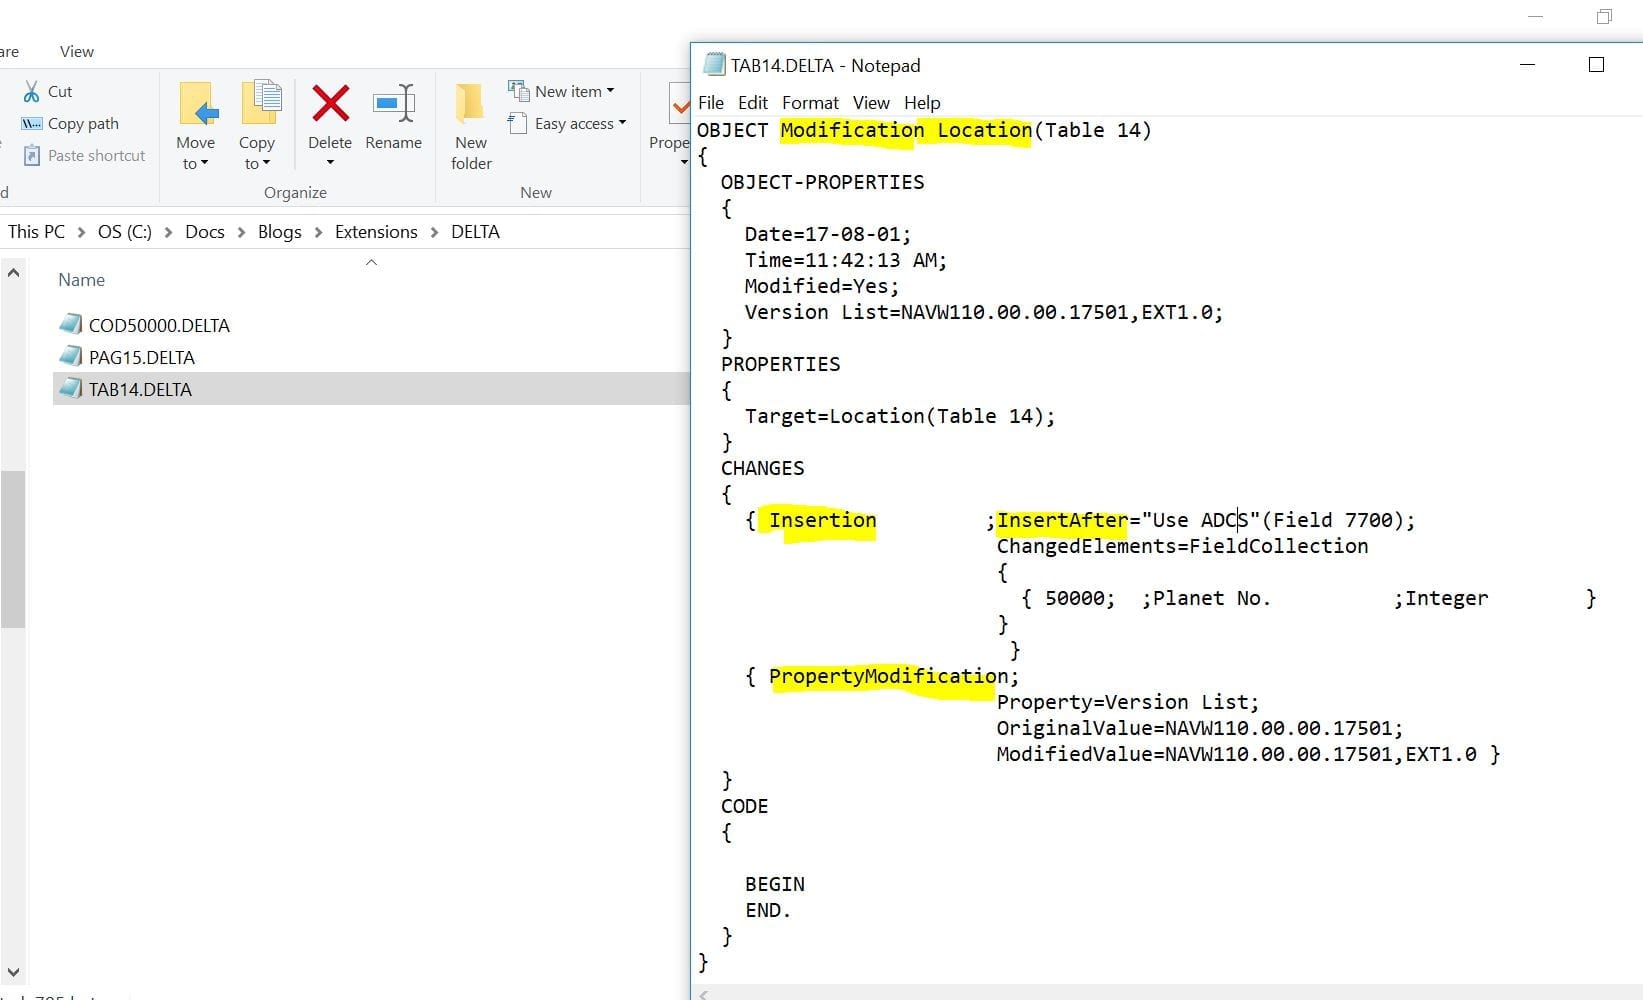Click the Copy to icon
1643x1000 pixels.
click(261, 104)
